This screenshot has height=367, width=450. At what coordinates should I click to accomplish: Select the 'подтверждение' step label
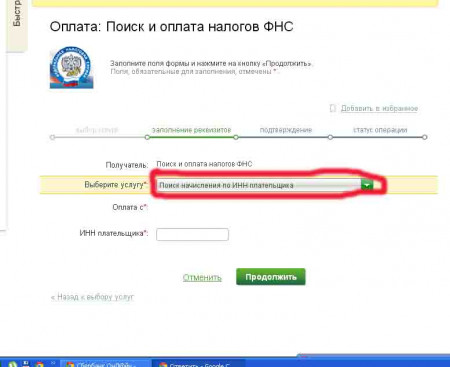click(x=286, y=130)
